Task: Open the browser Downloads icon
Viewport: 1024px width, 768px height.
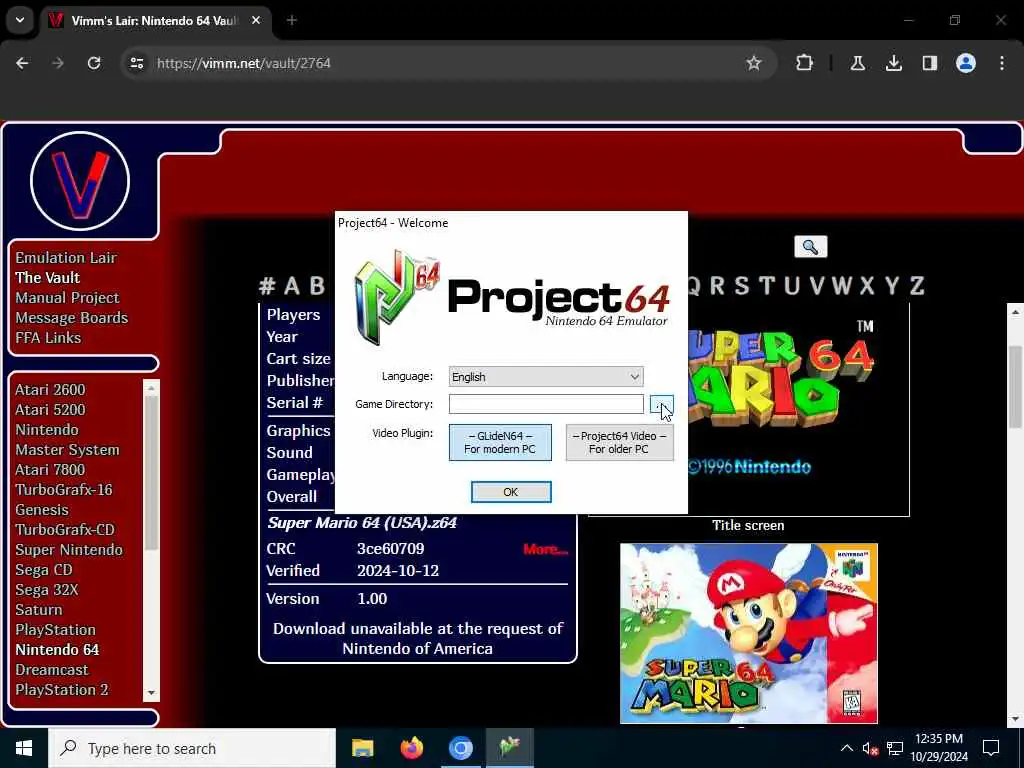Action: [x=893, y=63]
